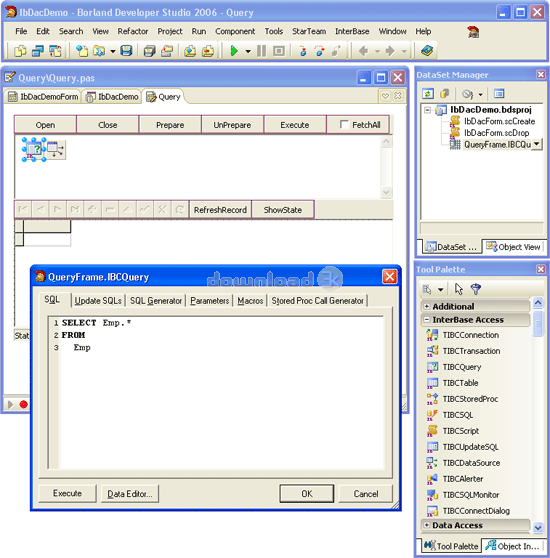
Task: Click the Save floppy-disk toolbar icon
Action: point(126,51)
